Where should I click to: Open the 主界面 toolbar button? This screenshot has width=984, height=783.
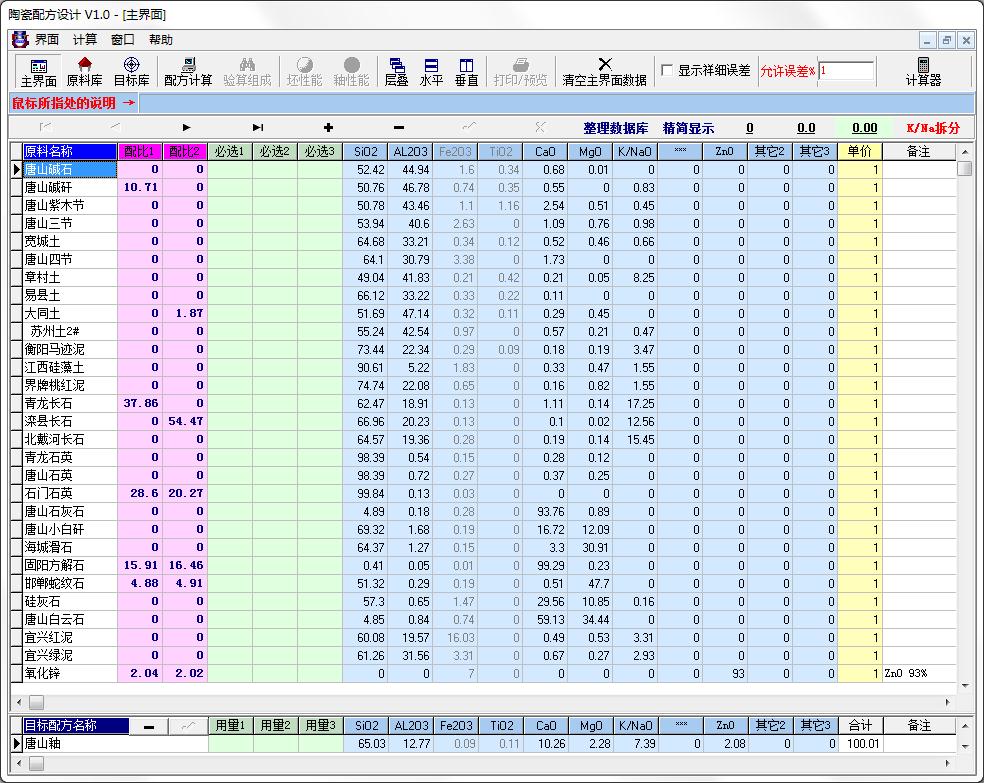click(x=38, y=72)
